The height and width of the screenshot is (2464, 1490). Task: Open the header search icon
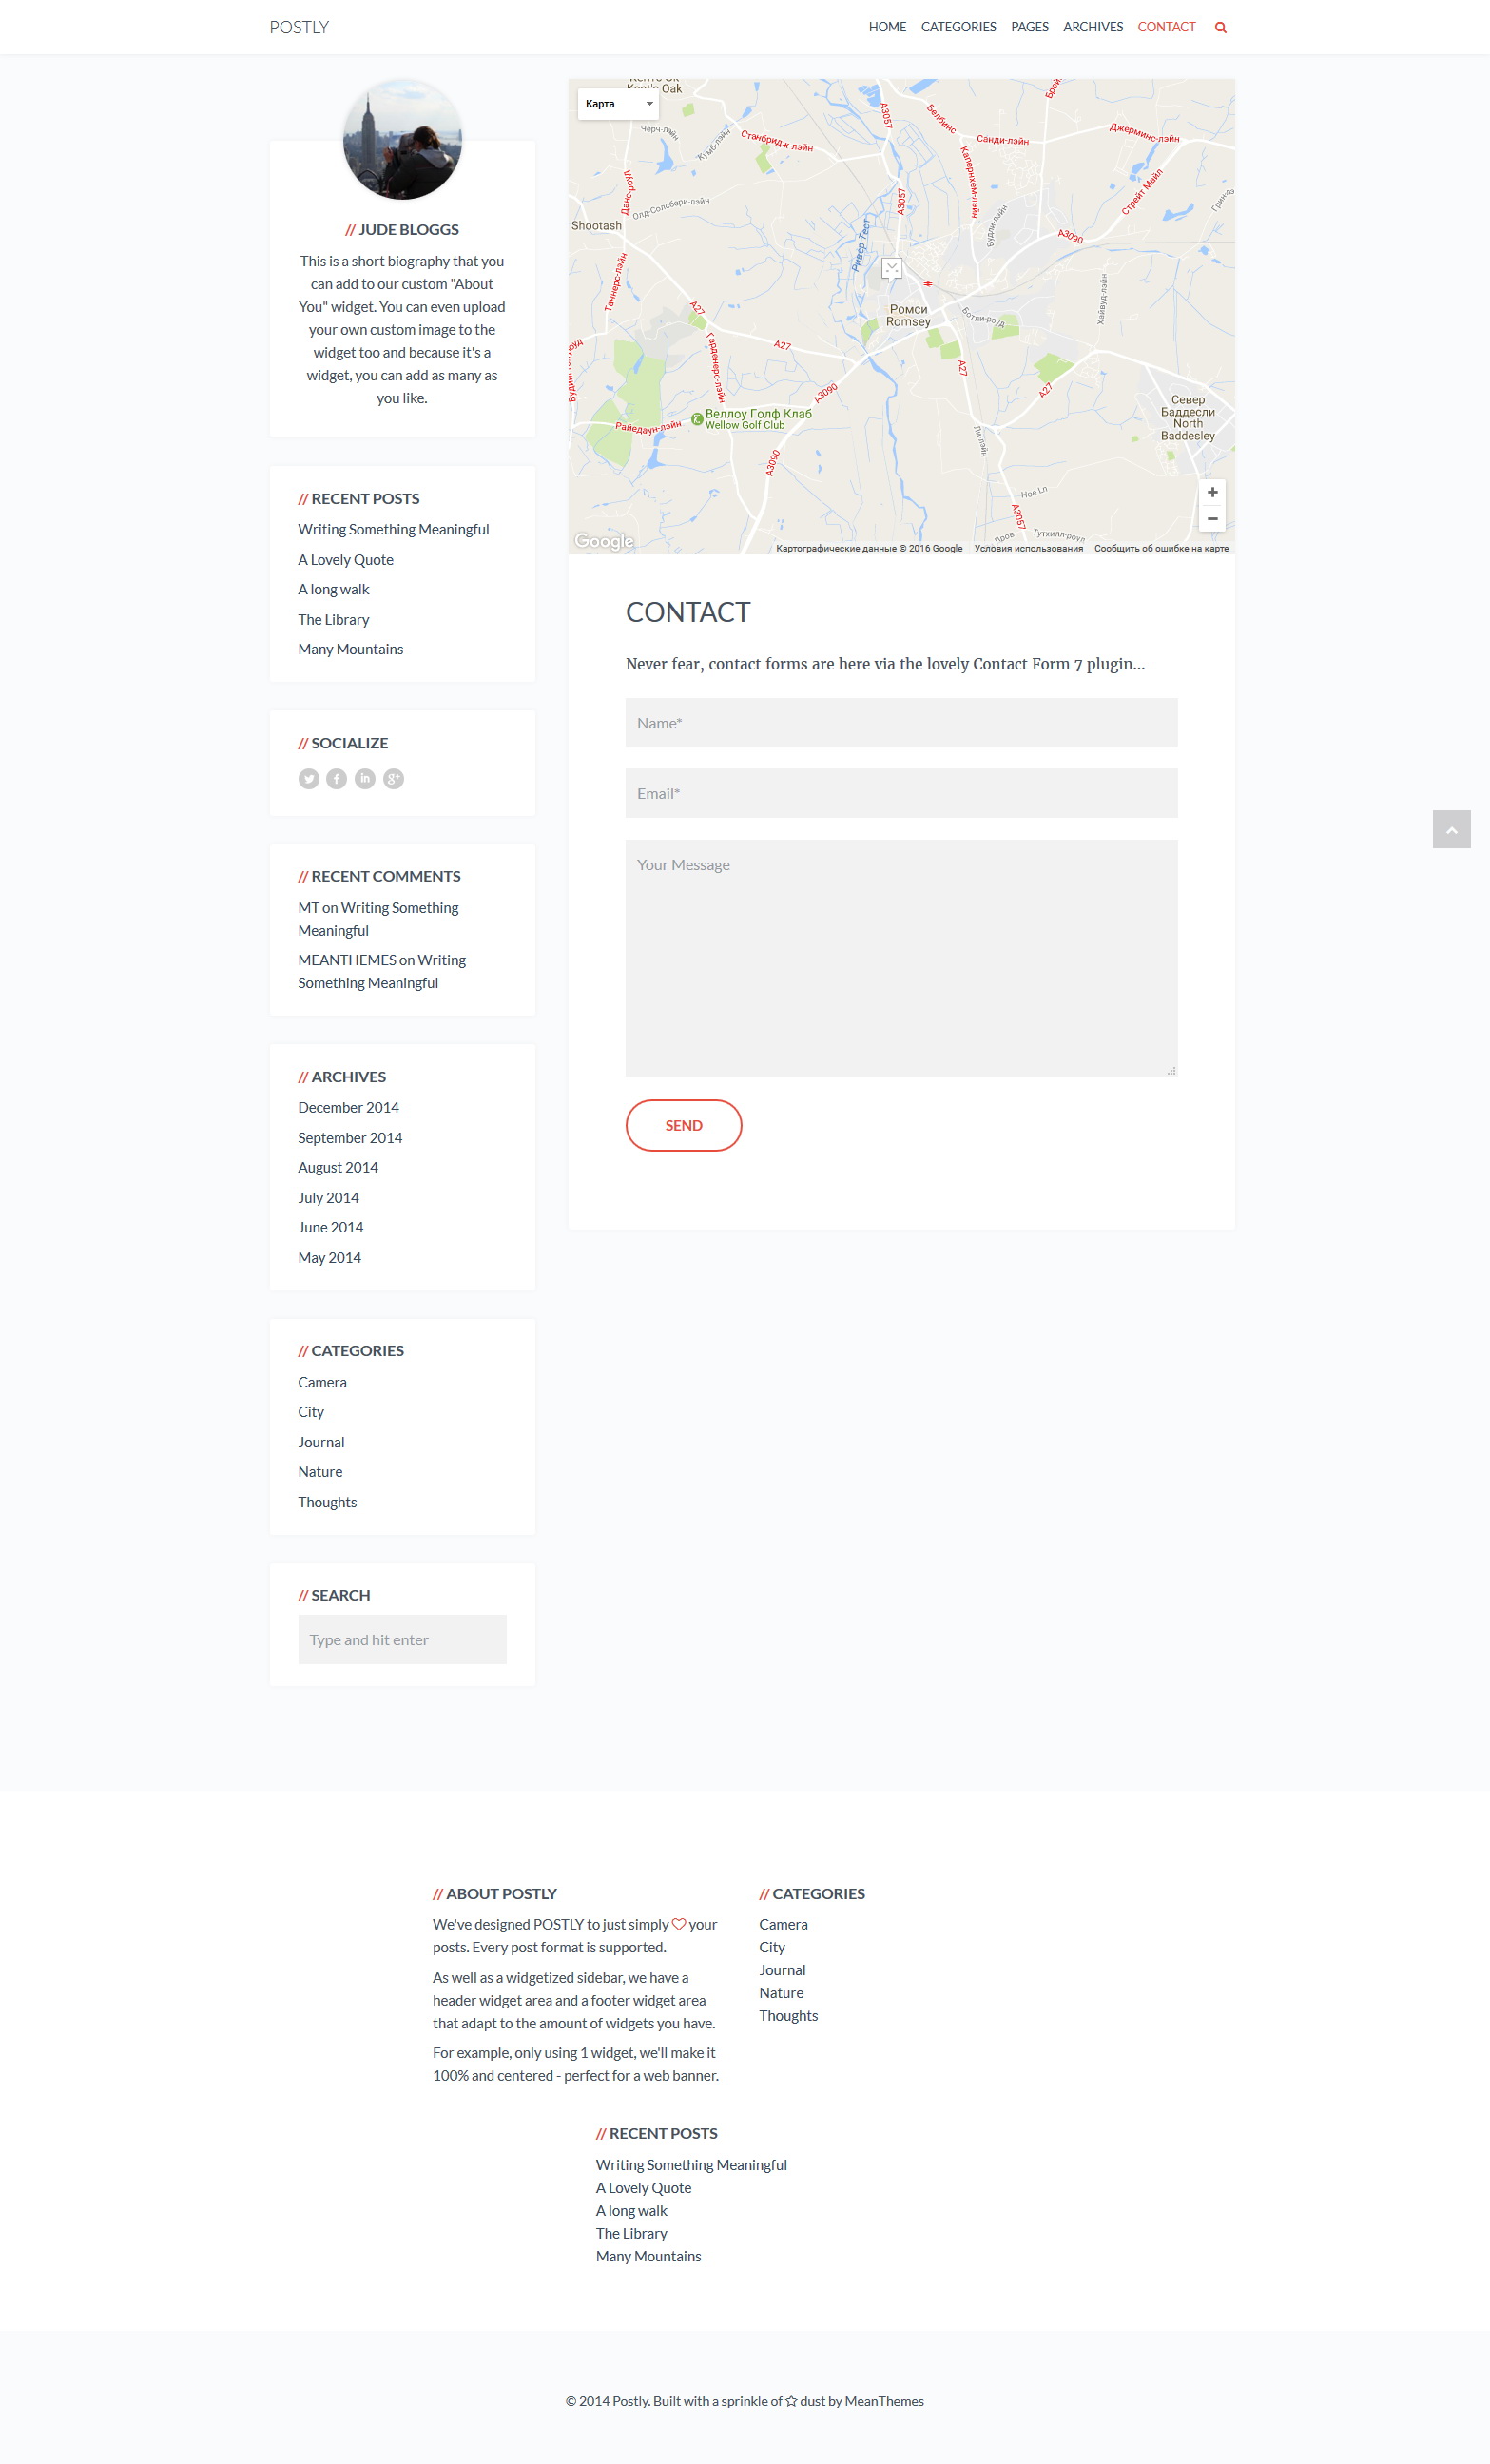pos(1220,28)
